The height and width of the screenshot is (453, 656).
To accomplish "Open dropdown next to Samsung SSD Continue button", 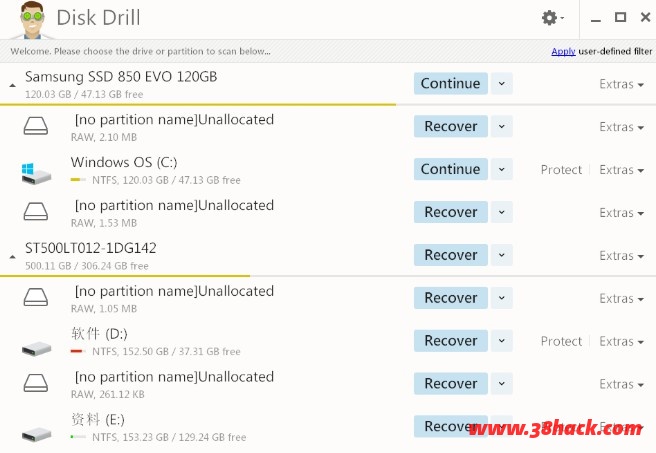I will coord(502,83).
